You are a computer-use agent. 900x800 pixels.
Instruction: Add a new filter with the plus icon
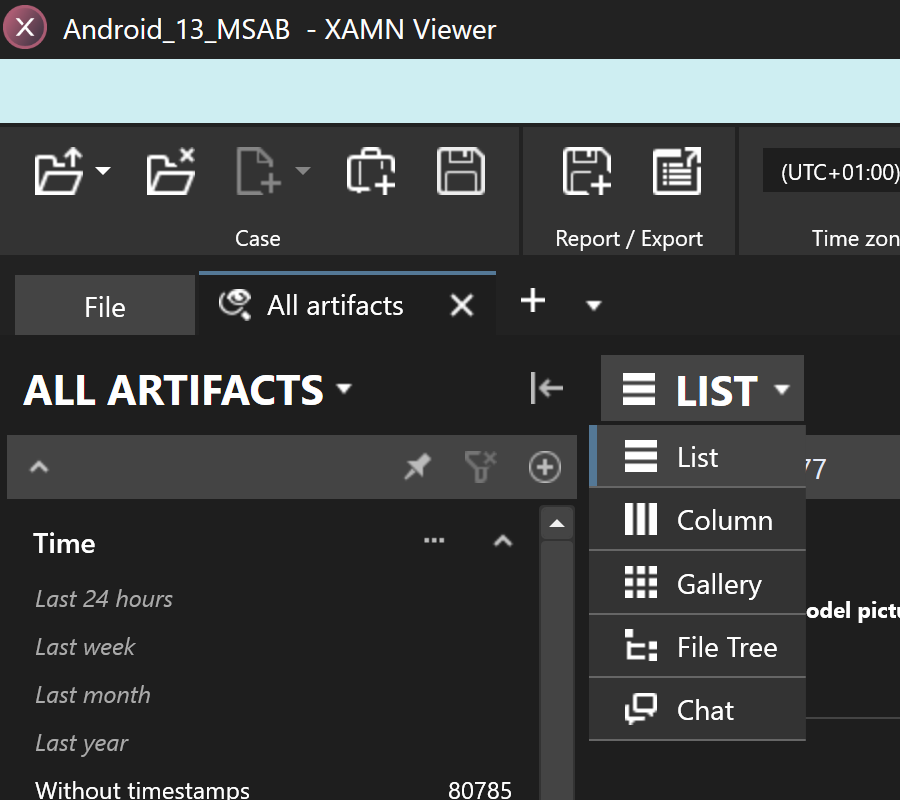click(544, 466)
